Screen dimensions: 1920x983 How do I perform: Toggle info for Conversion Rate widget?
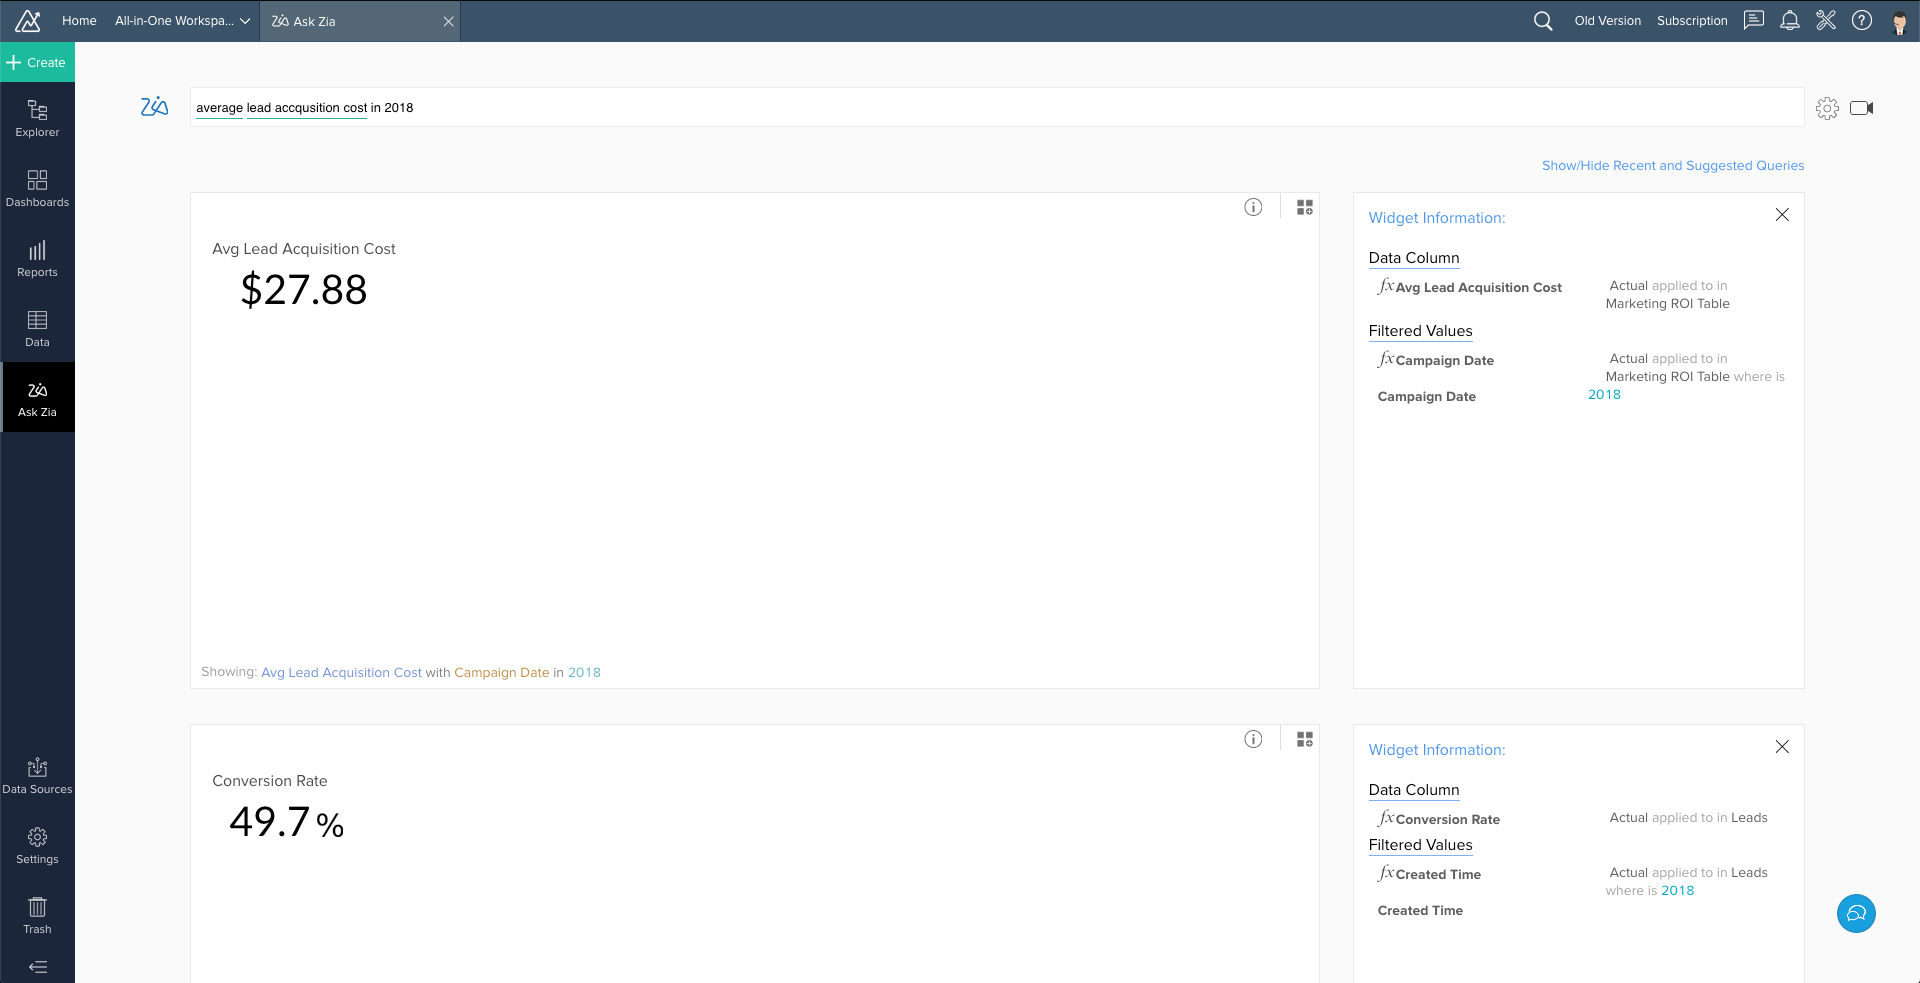[1253, 739]
